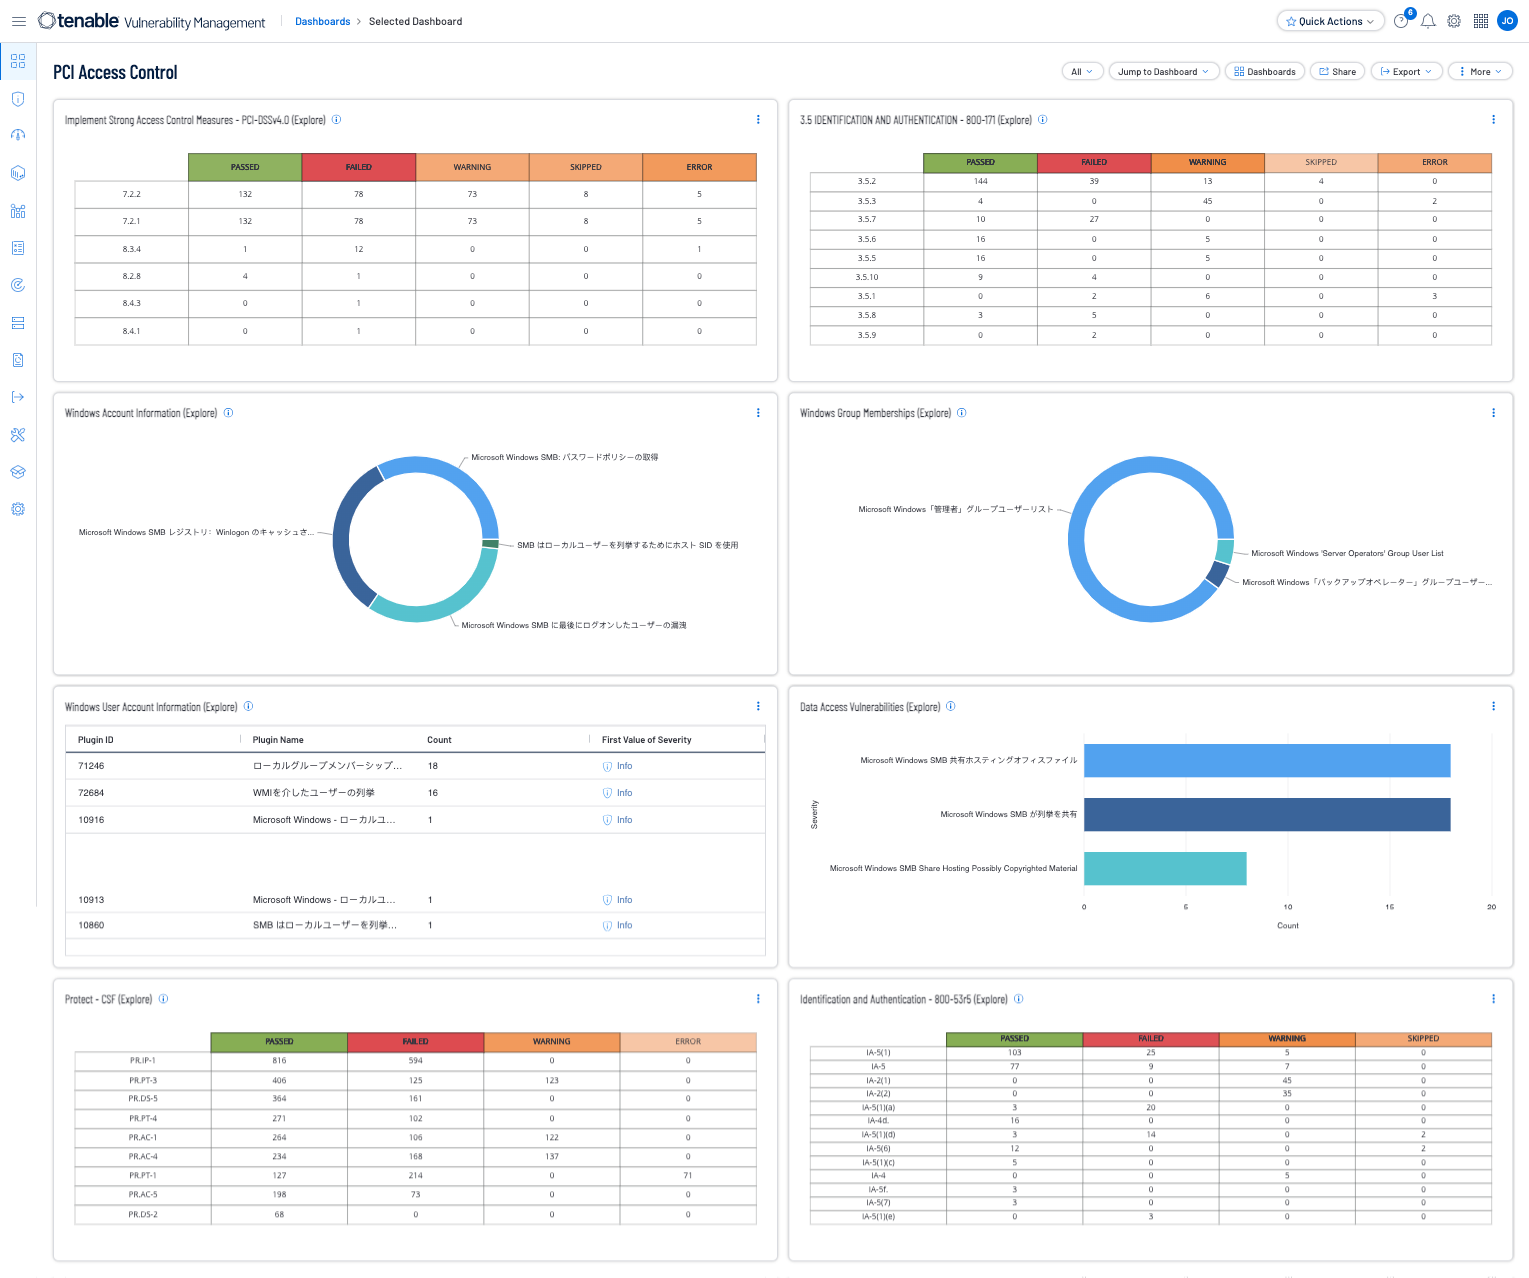Open the shield icon in left sidebar
The height and width of the screenshot is (1278, 1529).
click(18, 99)
